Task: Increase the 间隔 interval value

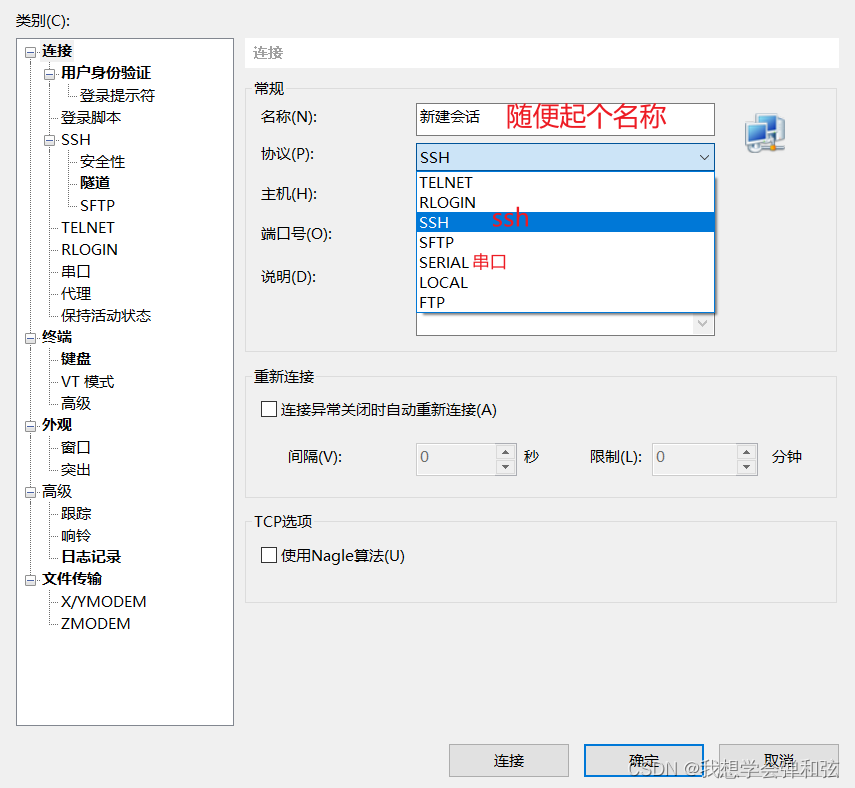Action: (505, 452)
